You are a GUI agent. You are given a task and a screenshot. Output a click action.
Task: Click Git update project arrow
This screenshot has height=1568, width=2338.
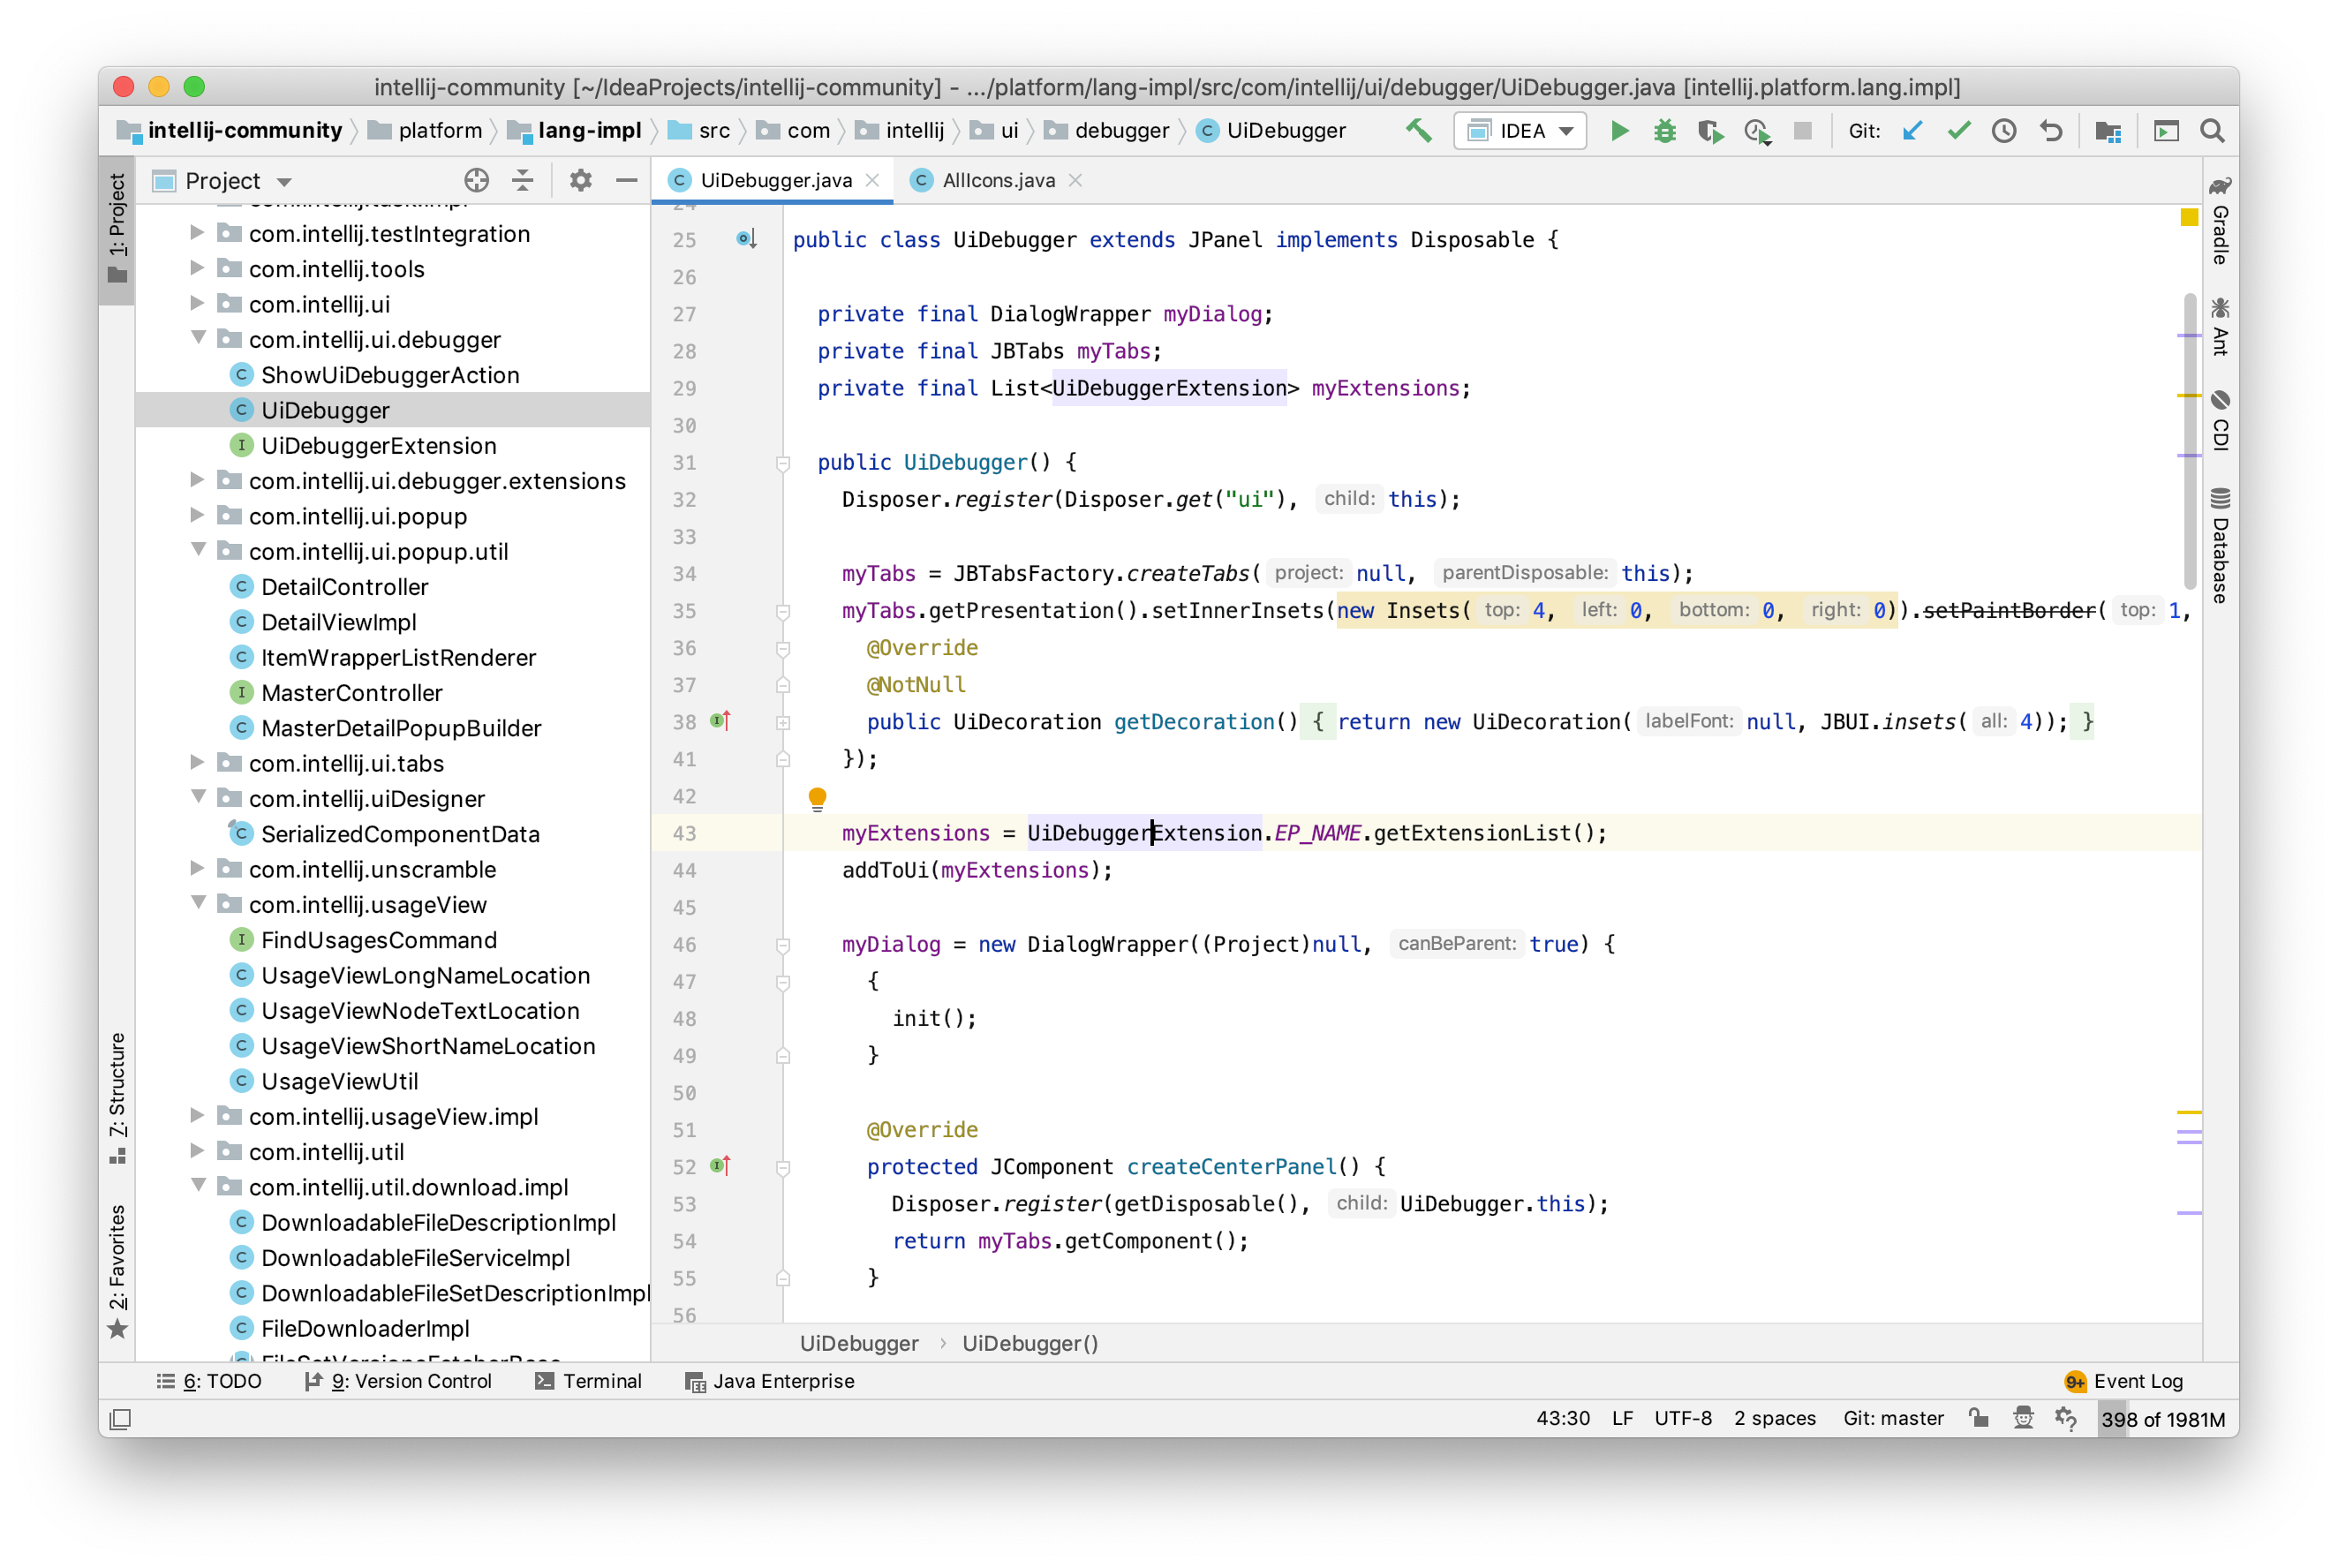point(1912,131)
